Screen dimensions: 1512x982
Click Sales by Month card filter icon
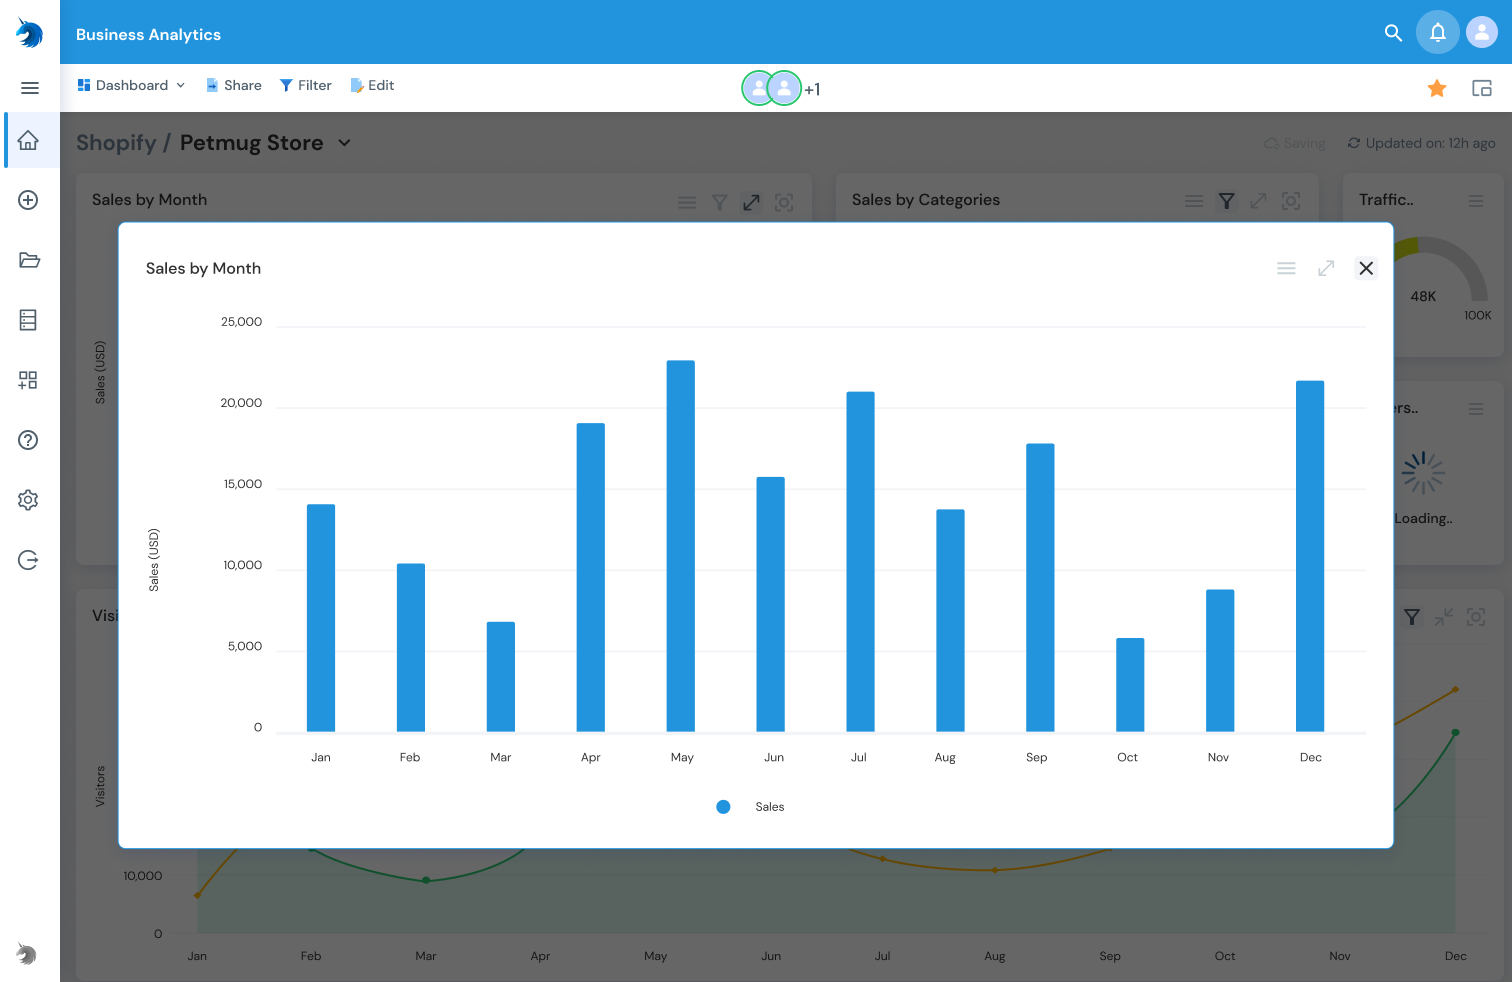[x=719, y=203]
